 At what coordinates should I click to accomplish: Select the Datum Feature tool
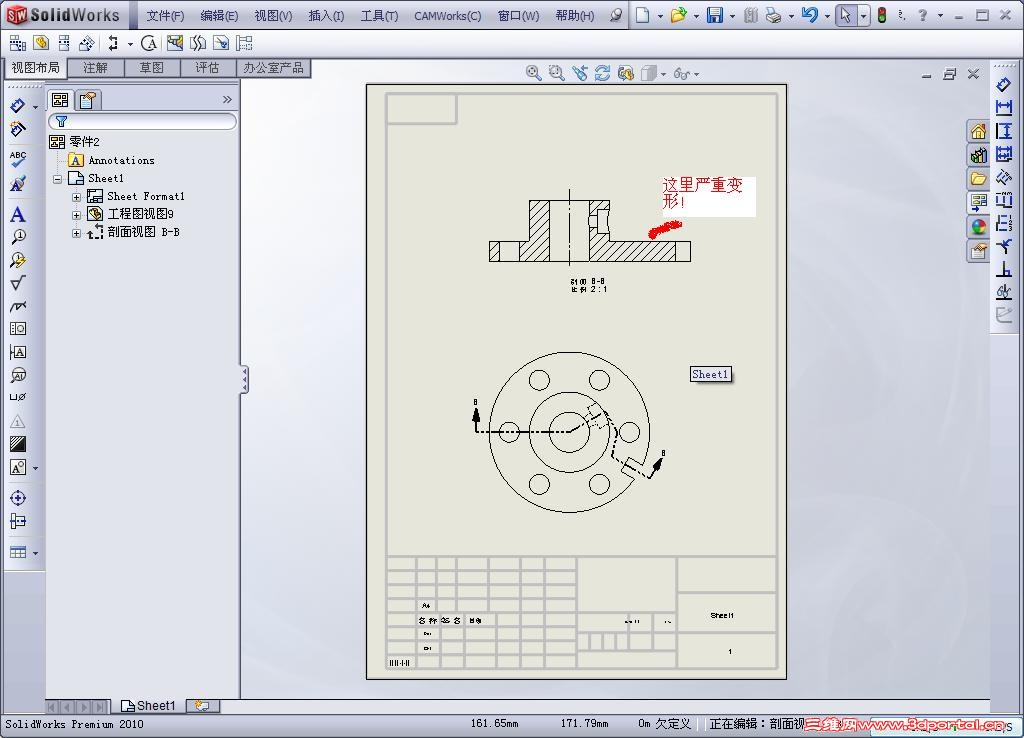point(18,352)
